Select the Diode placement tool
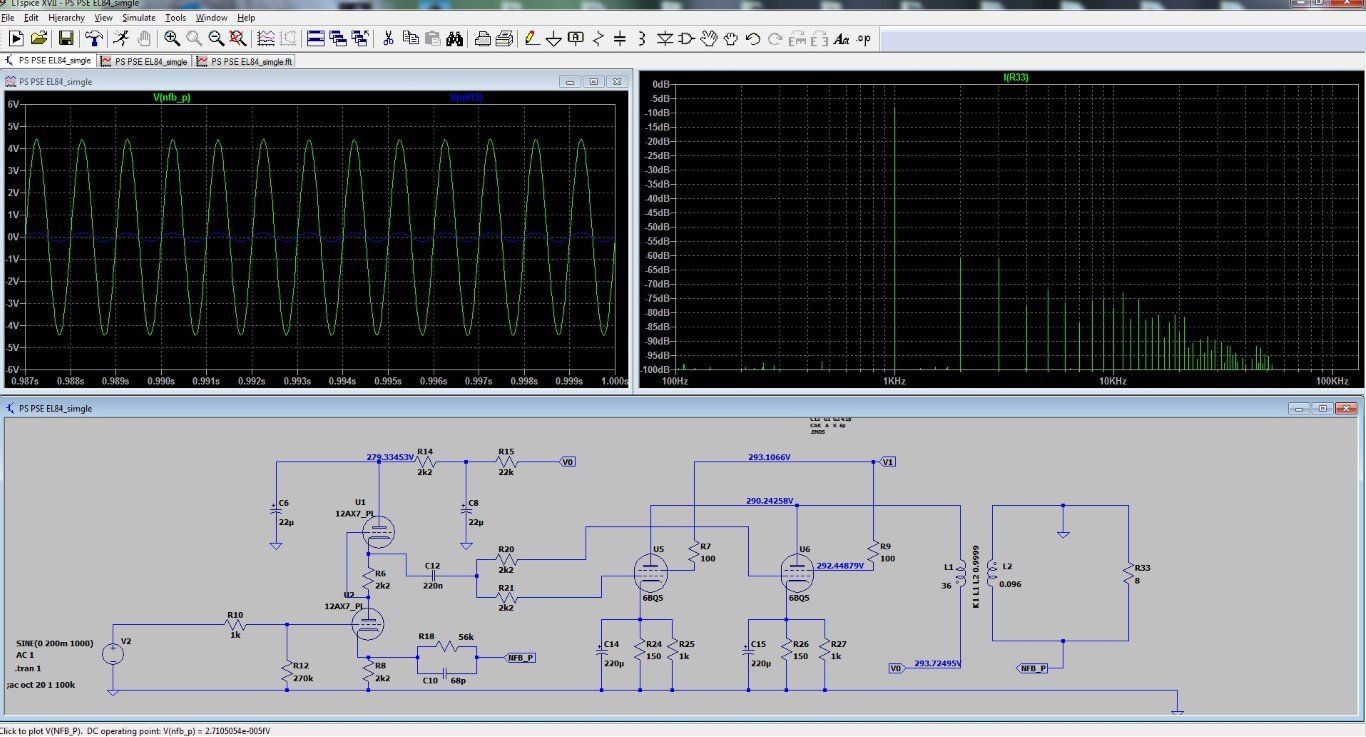Image resolution: width=1366 pixels, height=737 pixels. tap(664, 38)
